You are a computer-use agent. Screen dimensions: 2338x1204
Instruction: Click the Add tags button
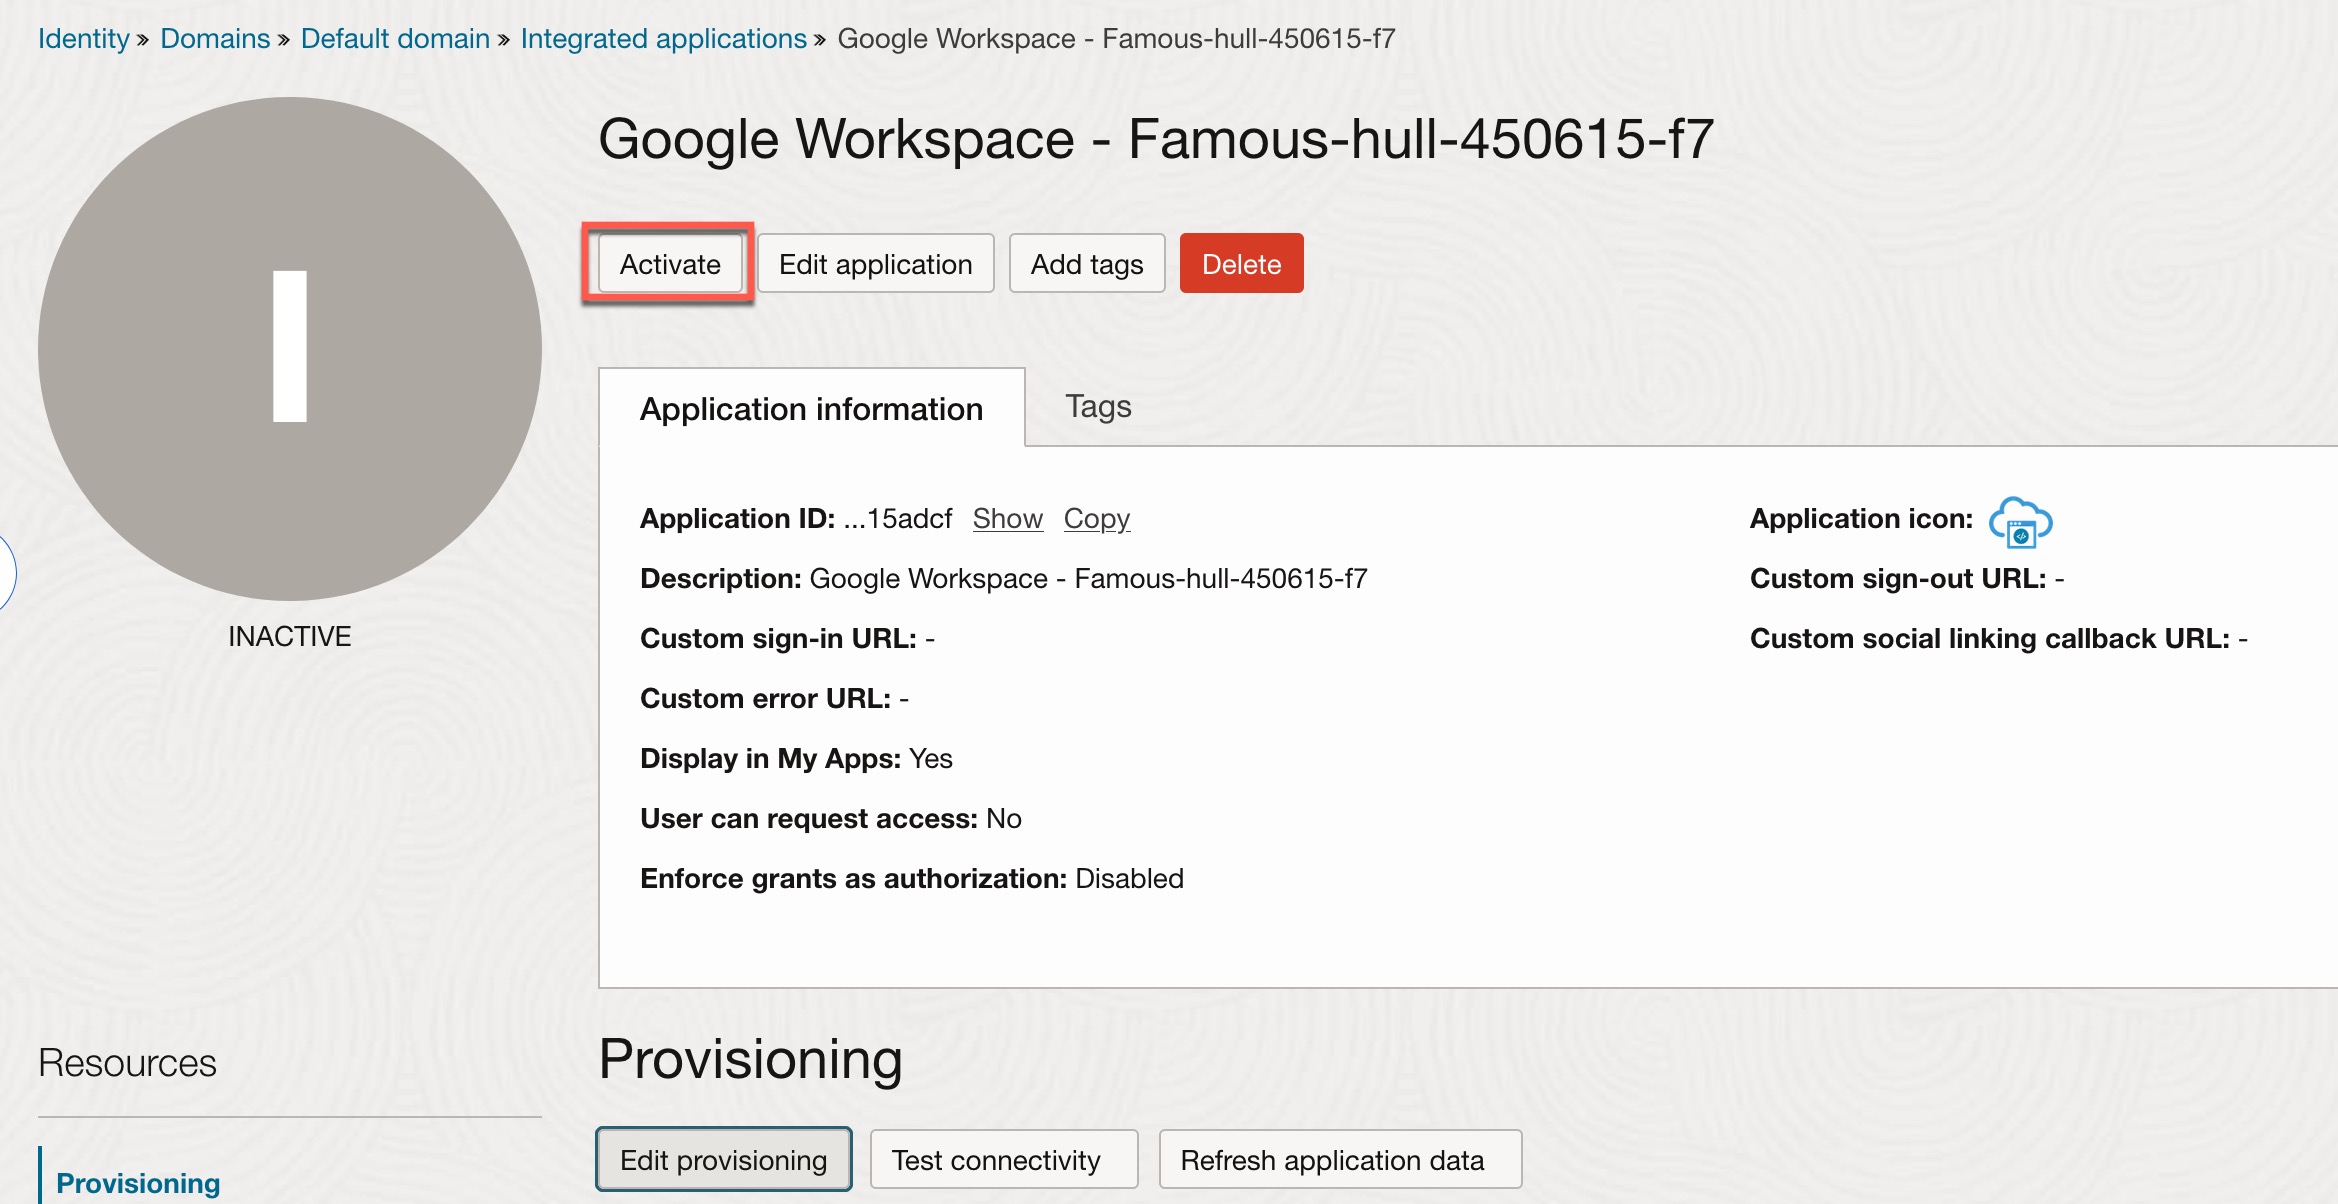[1086, 264]
